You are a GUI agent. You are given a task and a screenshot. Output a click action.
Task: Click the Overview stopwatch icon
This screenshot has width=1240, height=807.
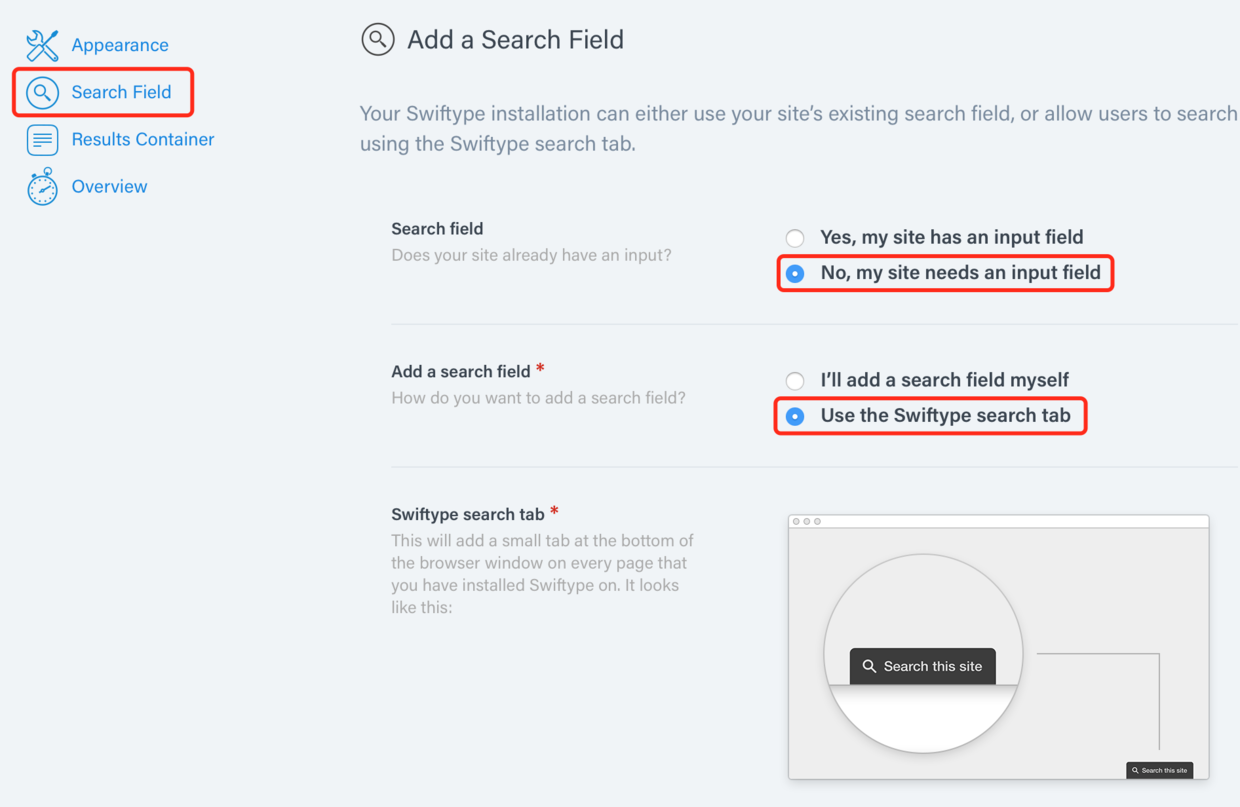tap(42, 187)
